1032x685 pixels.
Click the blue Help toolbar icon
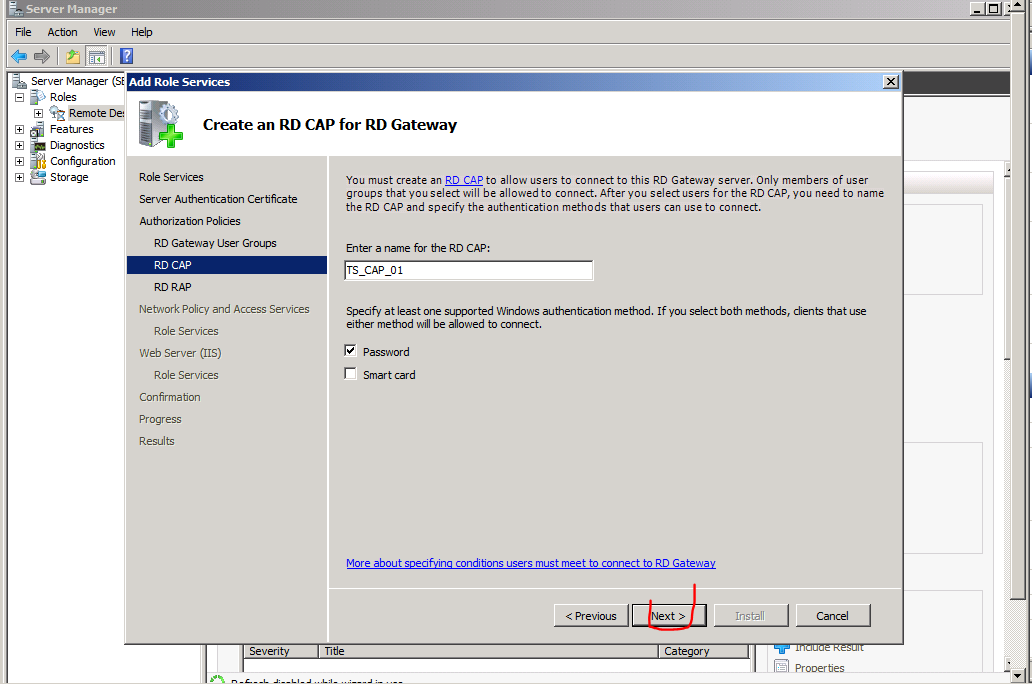tap(126, 57)
